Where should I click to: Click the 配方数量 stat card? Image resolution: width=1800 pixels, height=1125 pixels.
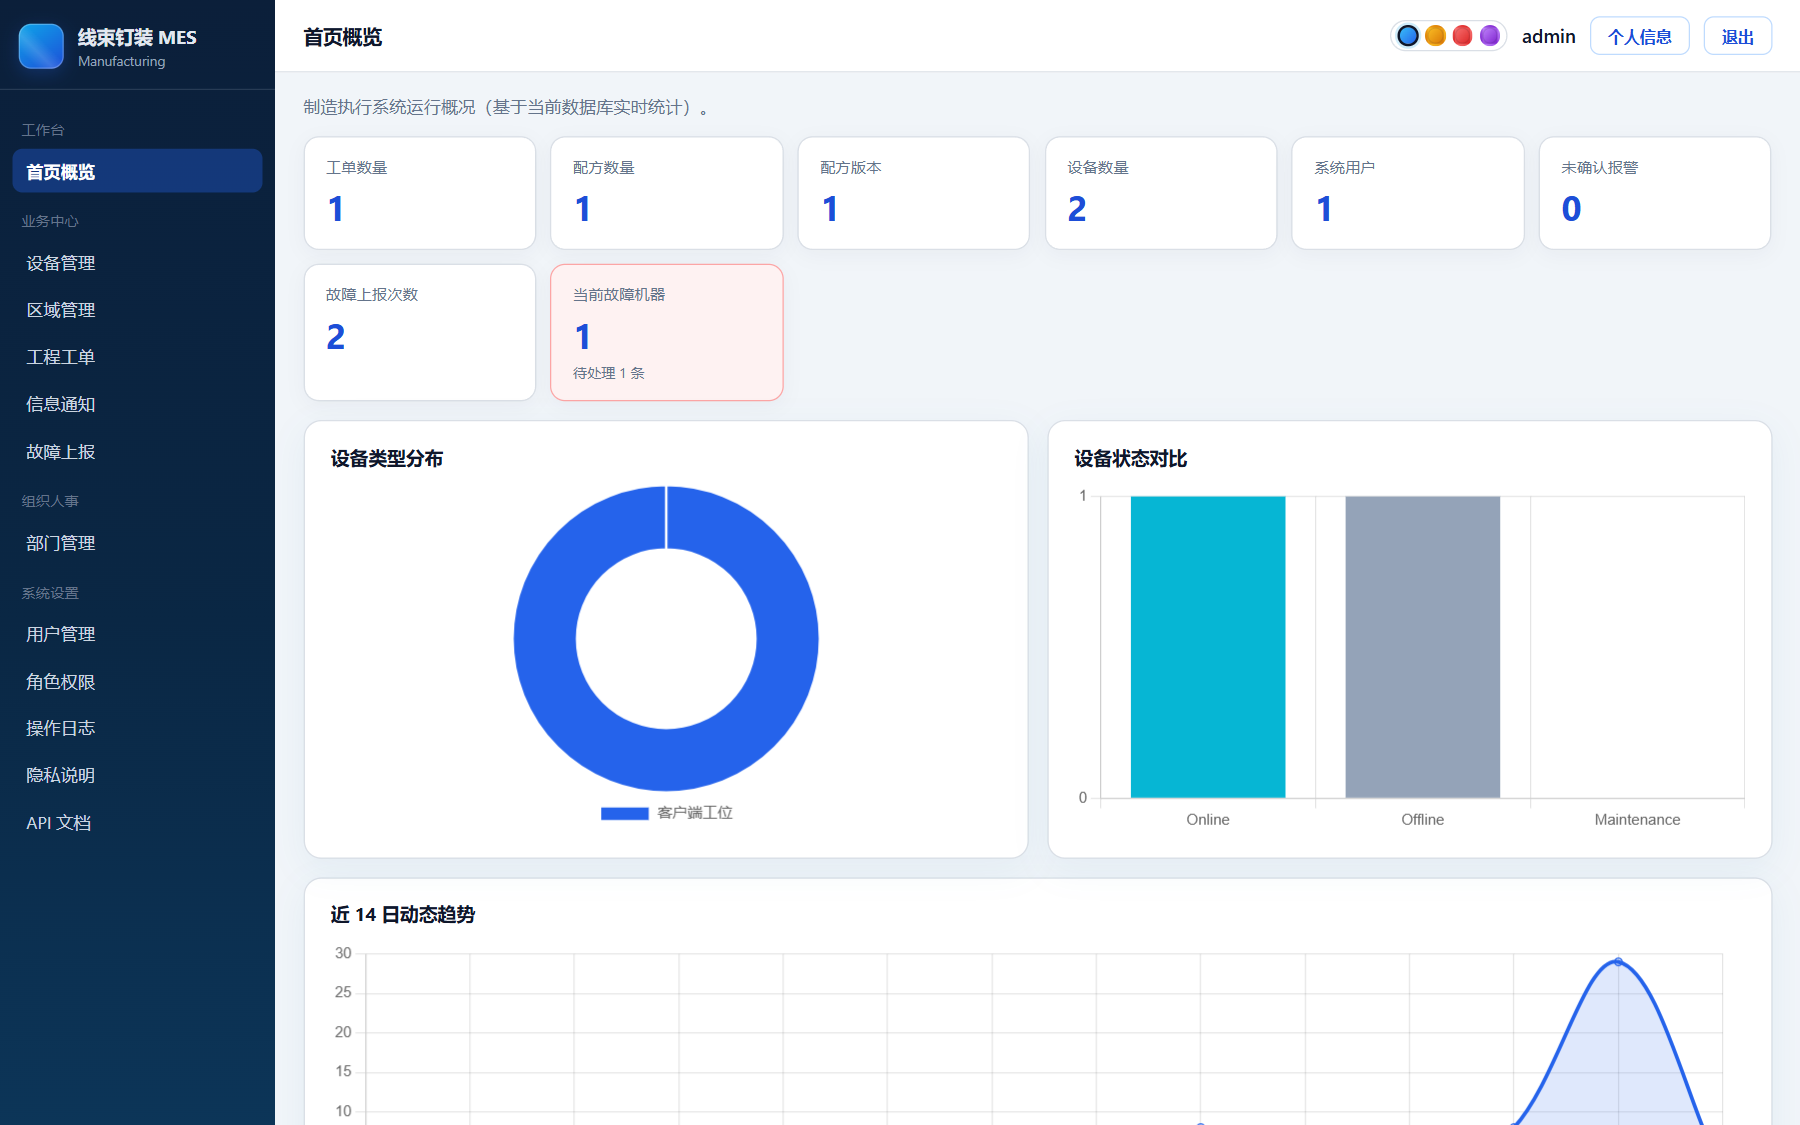point(667,193)
